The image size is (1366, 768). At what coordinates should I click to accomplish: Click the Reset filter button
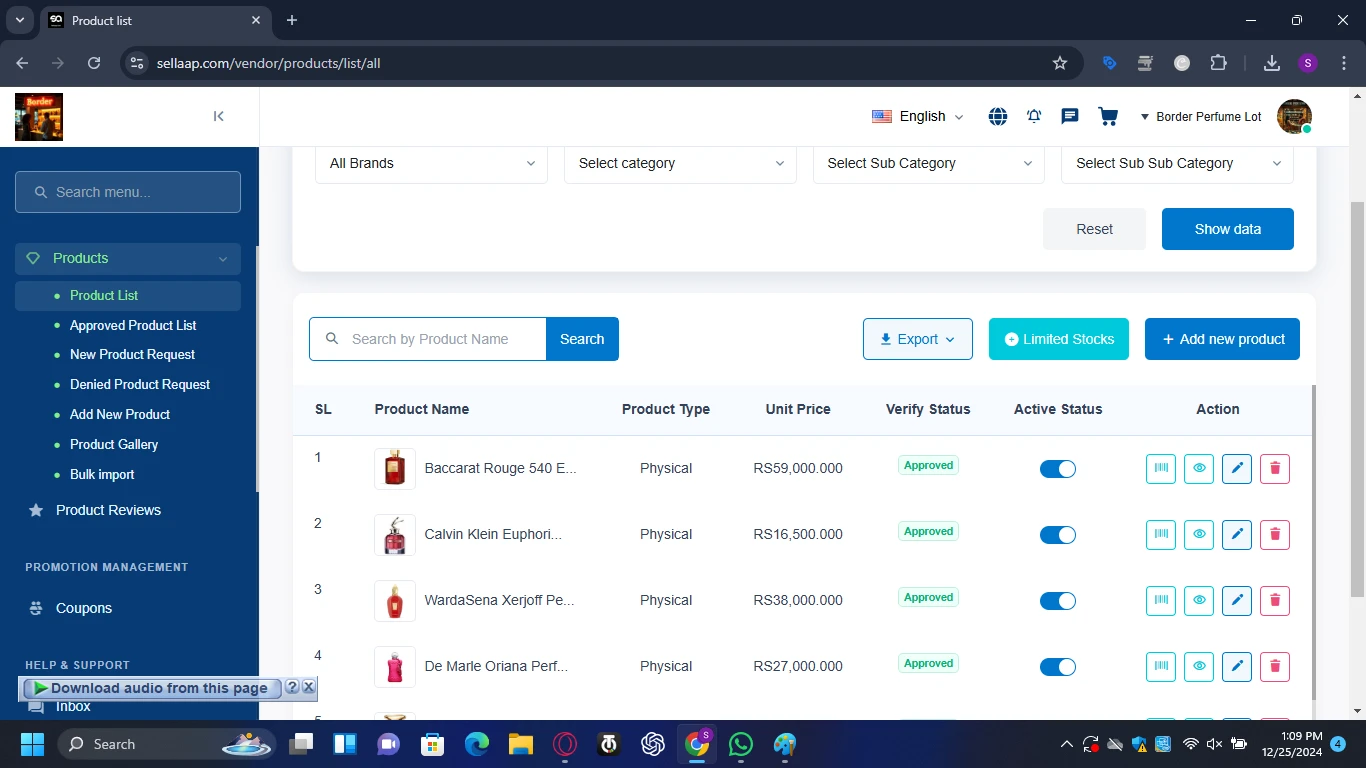coord(1094,229)
